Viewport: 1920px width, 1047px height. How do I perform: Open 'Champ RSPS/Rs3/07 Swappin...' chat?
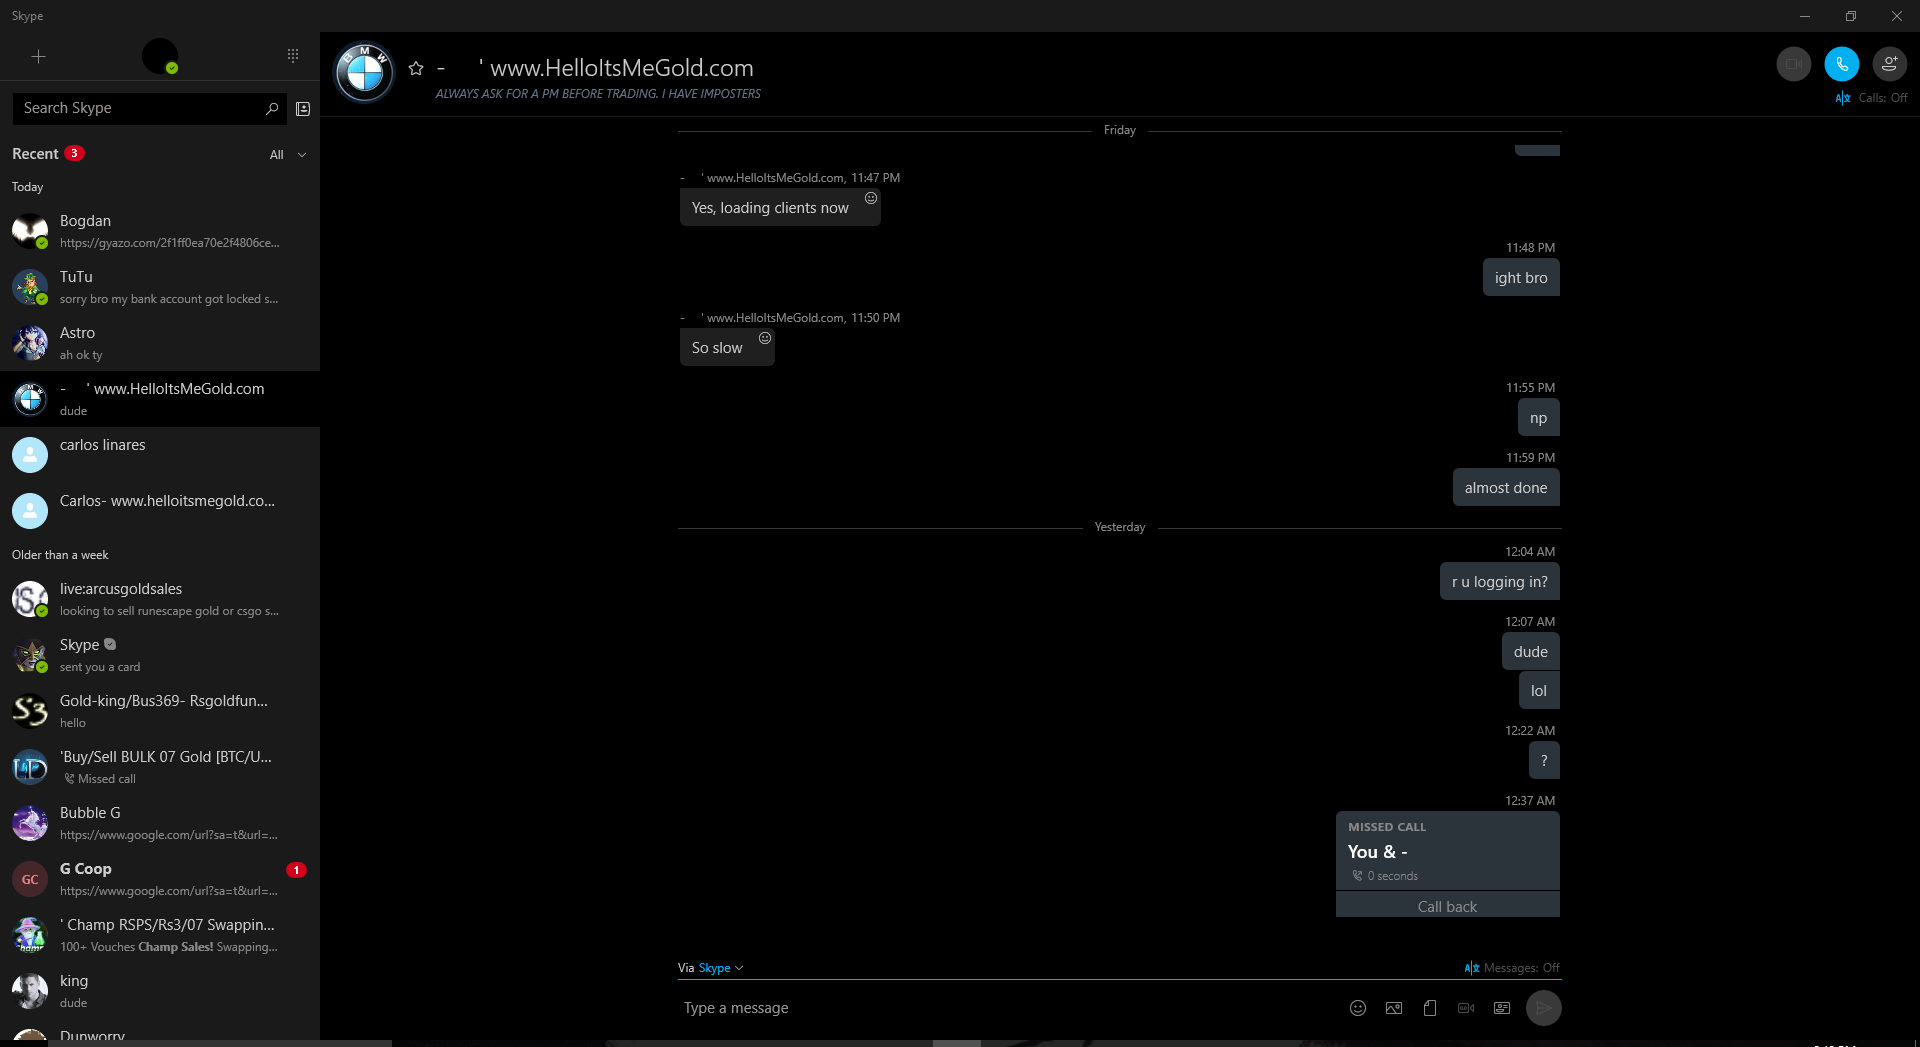pos(160,935)
